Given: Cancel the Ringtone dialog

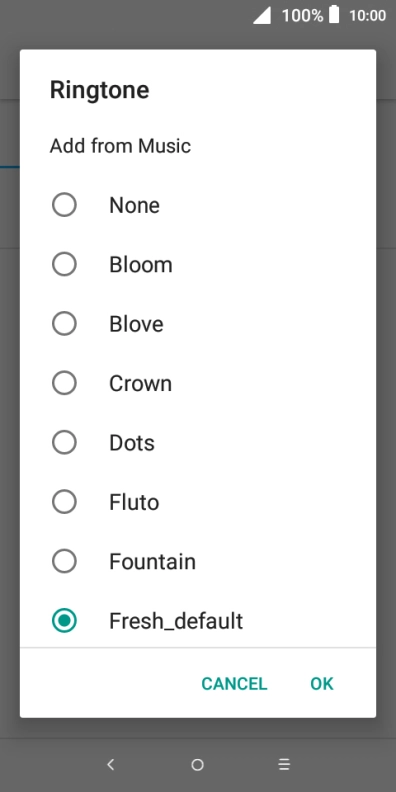Looking at the screenshot, I should click(x=234, y=683).
